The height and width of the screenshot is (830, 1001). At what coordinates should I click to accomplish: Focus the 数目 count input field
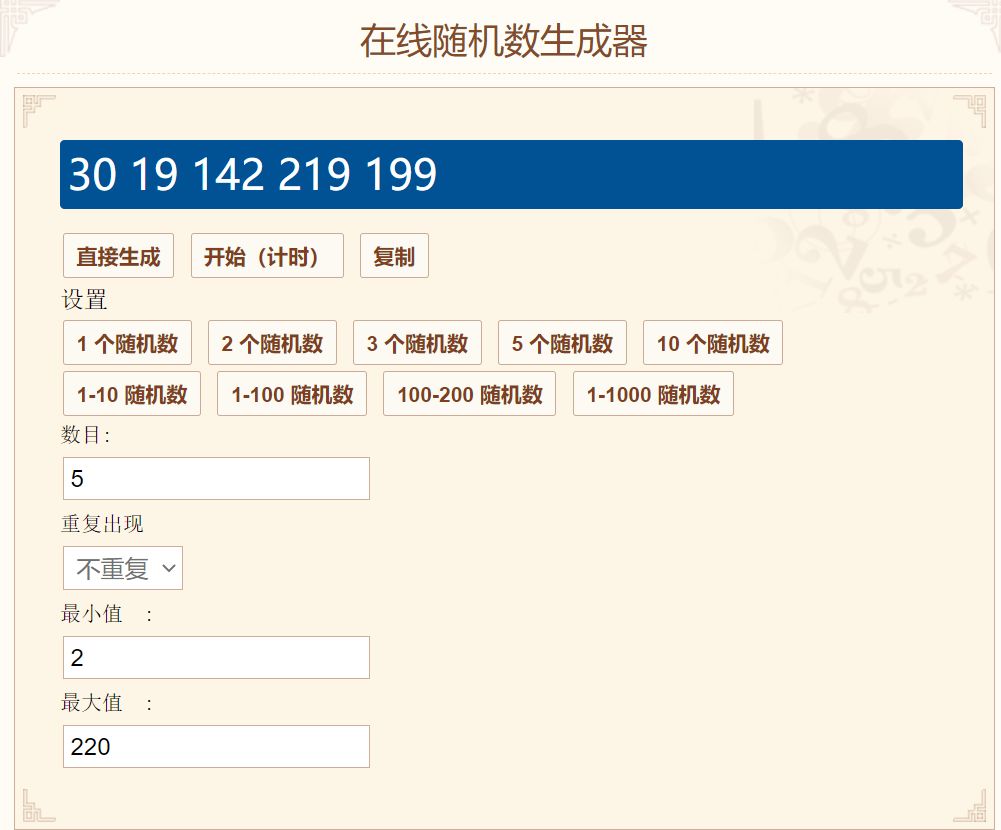pyautogui.click(x=216, y=478)
